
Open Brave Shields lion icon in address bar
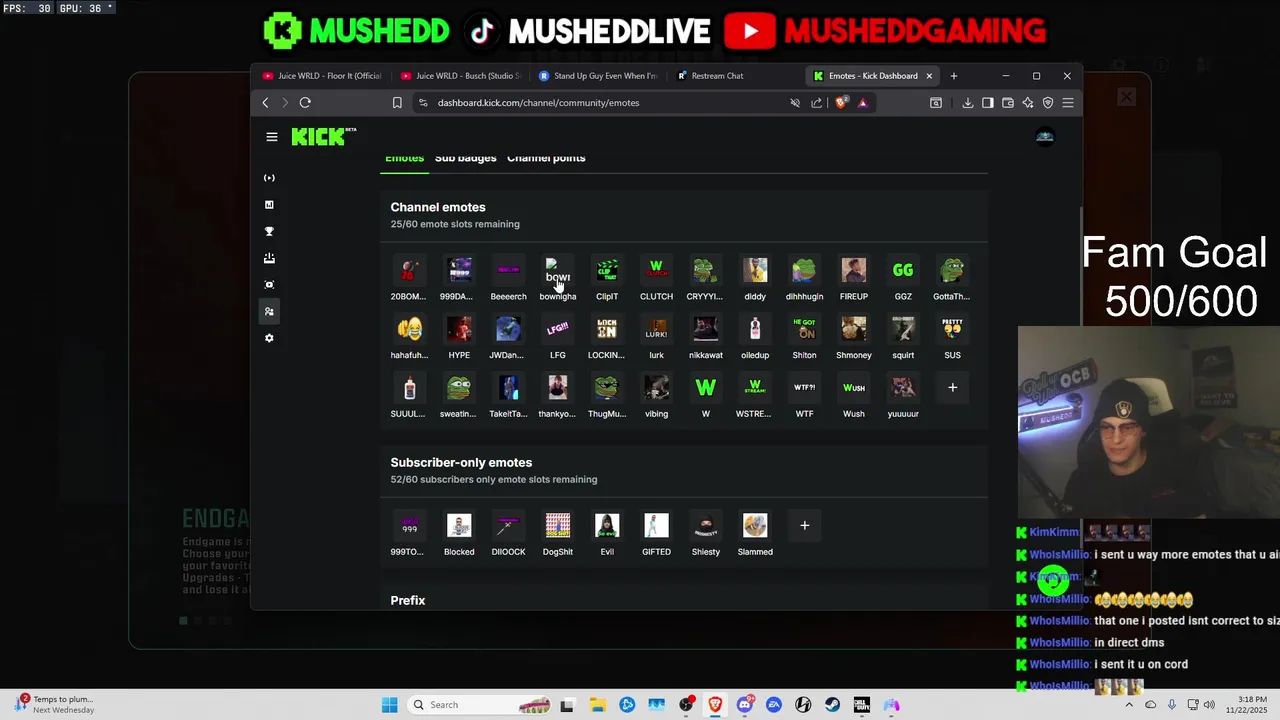tap(842, 102)
